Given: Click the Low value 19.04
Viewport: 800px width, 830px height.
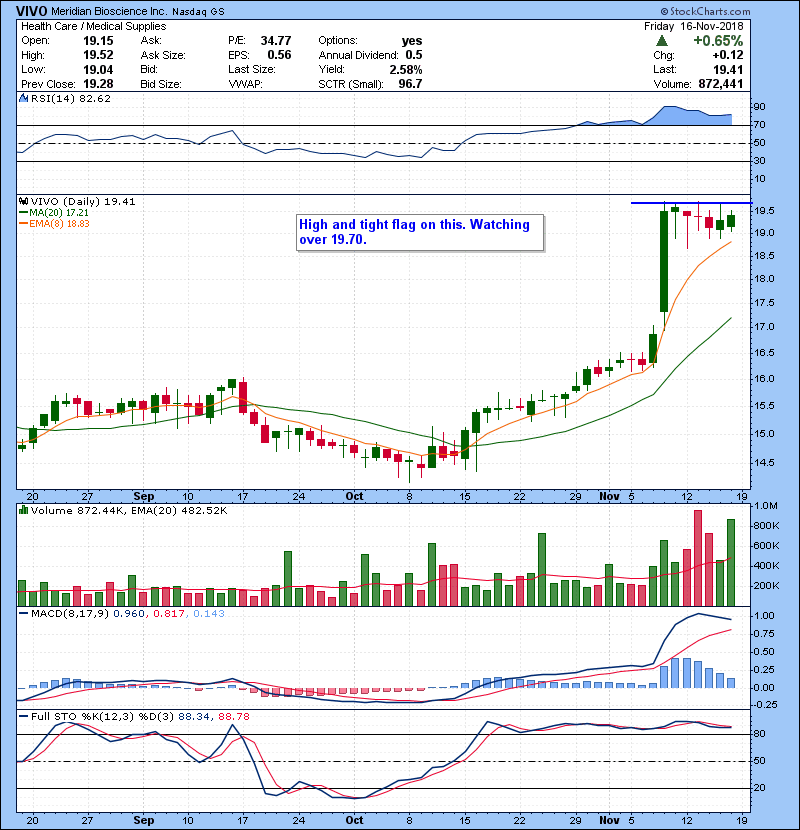Looking at the screenshot, I should [x=98, y=69].
